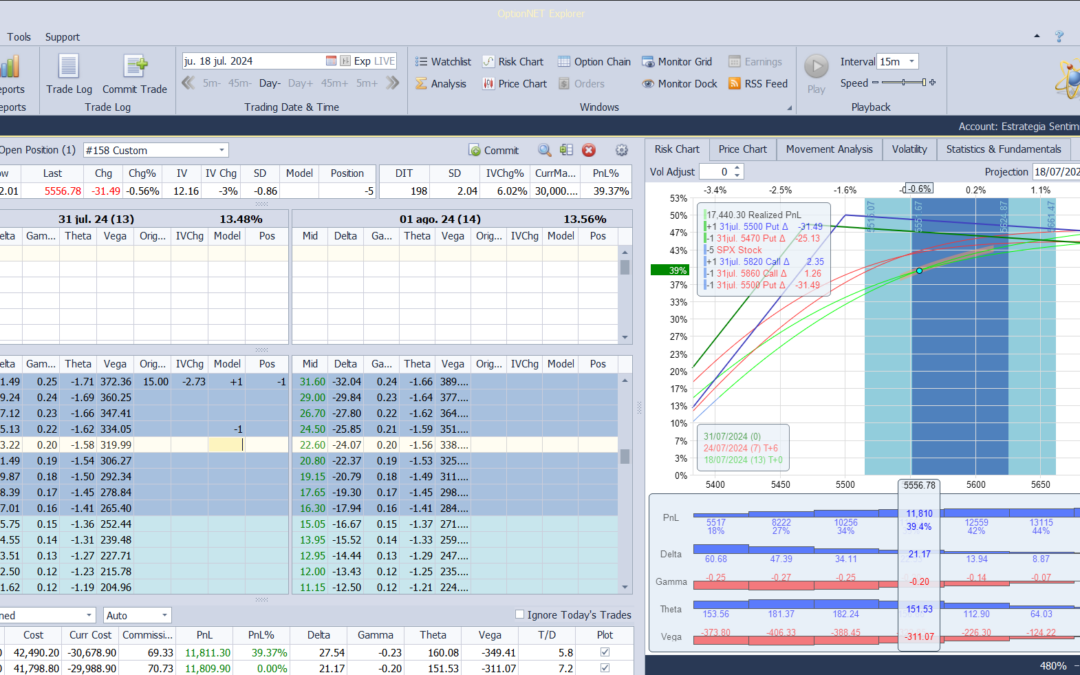This screenshot has height=675, width=1080.
Task: Open the RSS Feed window
Action: 758,83
